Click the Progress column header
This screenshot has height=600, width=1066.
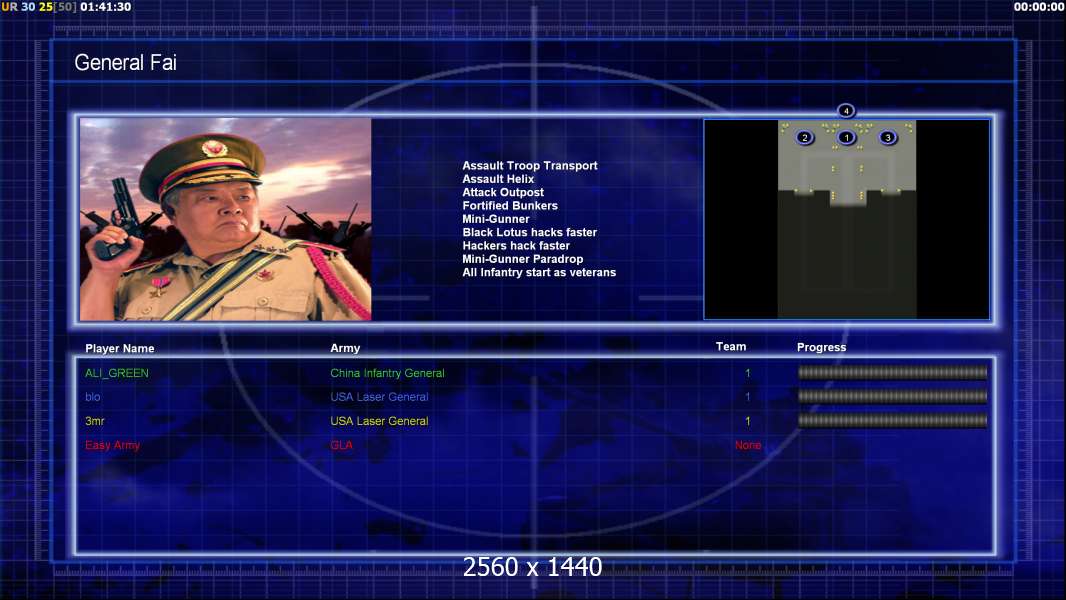821,347
